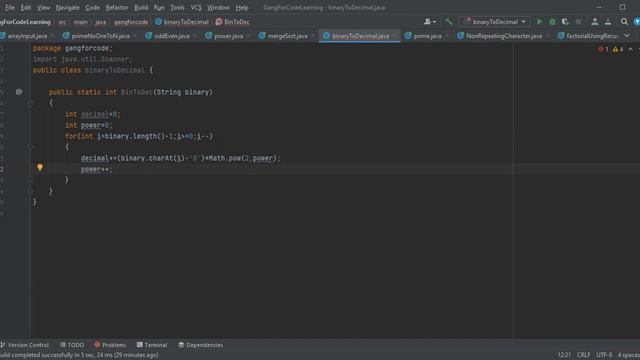Switch to the mergeSort.java tab
The height and width of the screenshot is (360, 640).
287,36
